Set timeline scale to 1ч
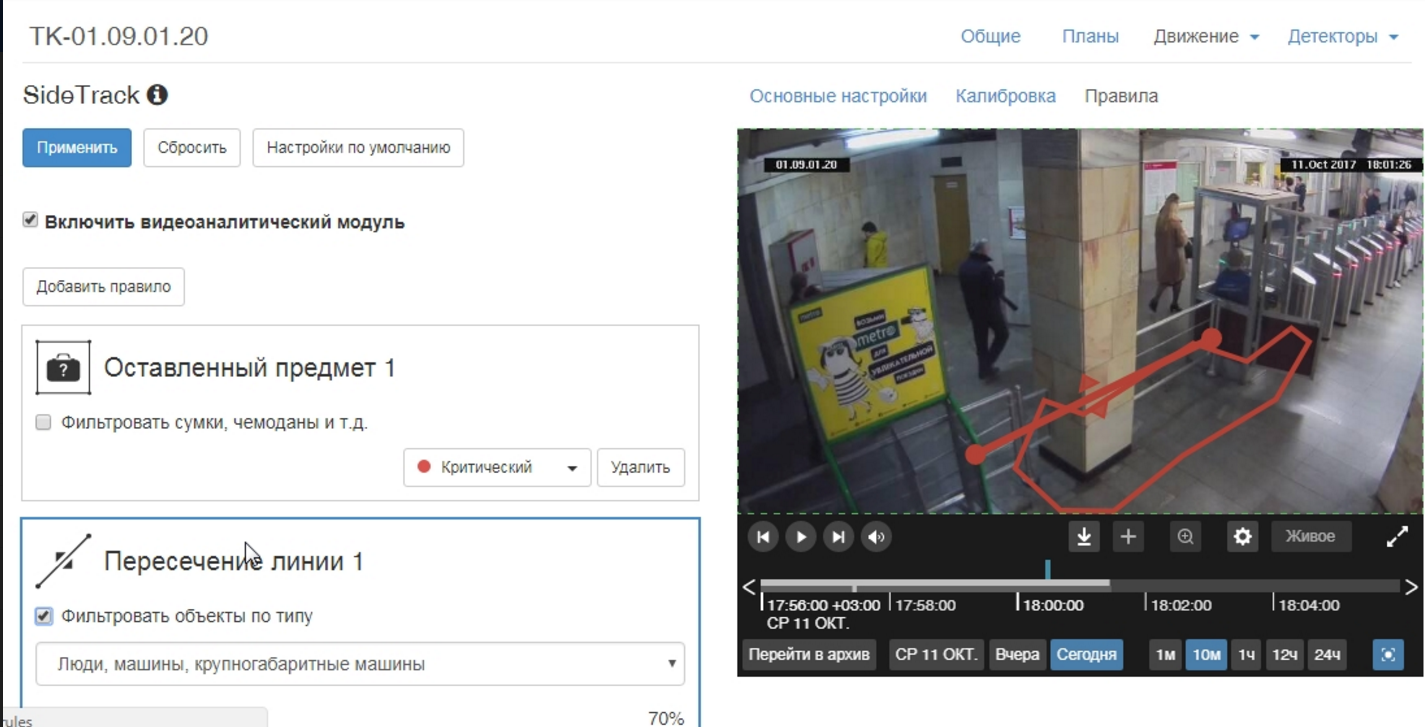Image resolution: width=1425 pixels, height=727 pixels. 1246,655
